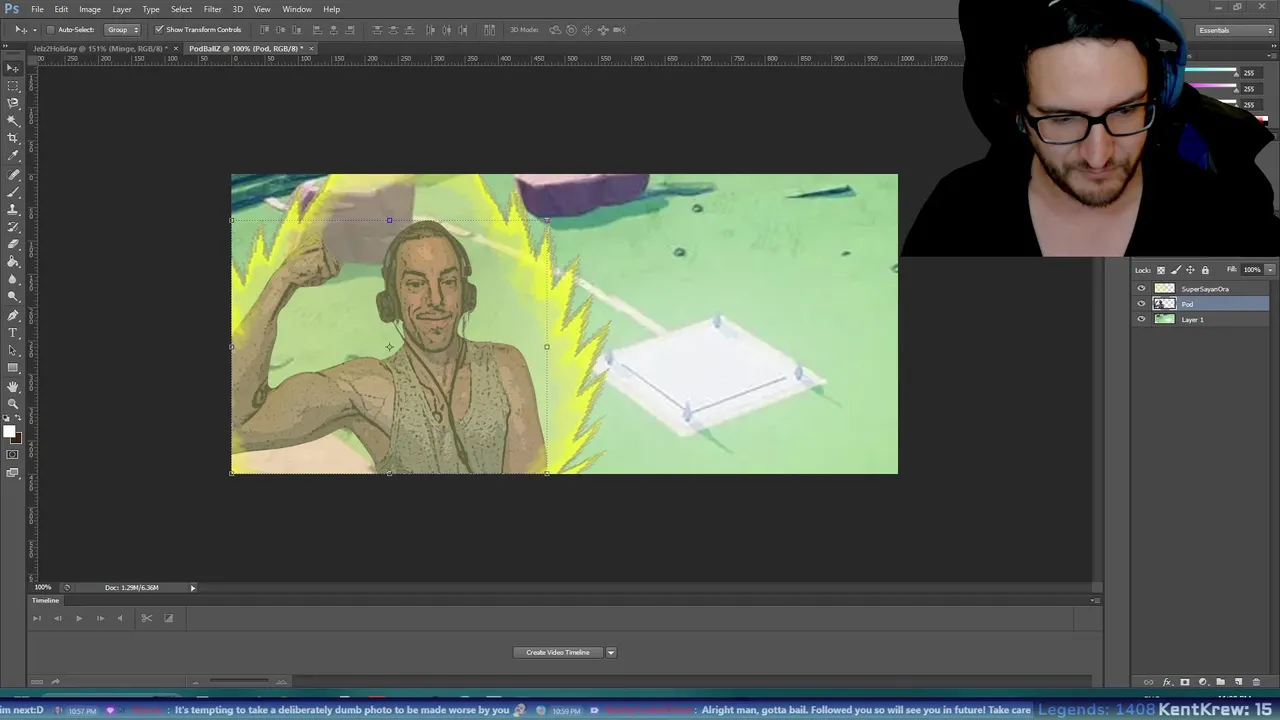The width and height of the screenshot is (1280, 720).
Task: Hide the Pod layer
Action: click(1141, 304)
